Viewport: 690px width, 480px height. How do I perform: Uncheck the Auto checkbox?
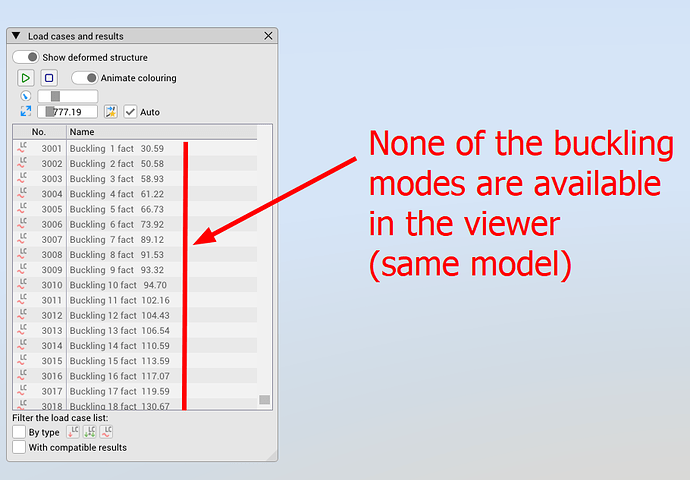[130, 112]
